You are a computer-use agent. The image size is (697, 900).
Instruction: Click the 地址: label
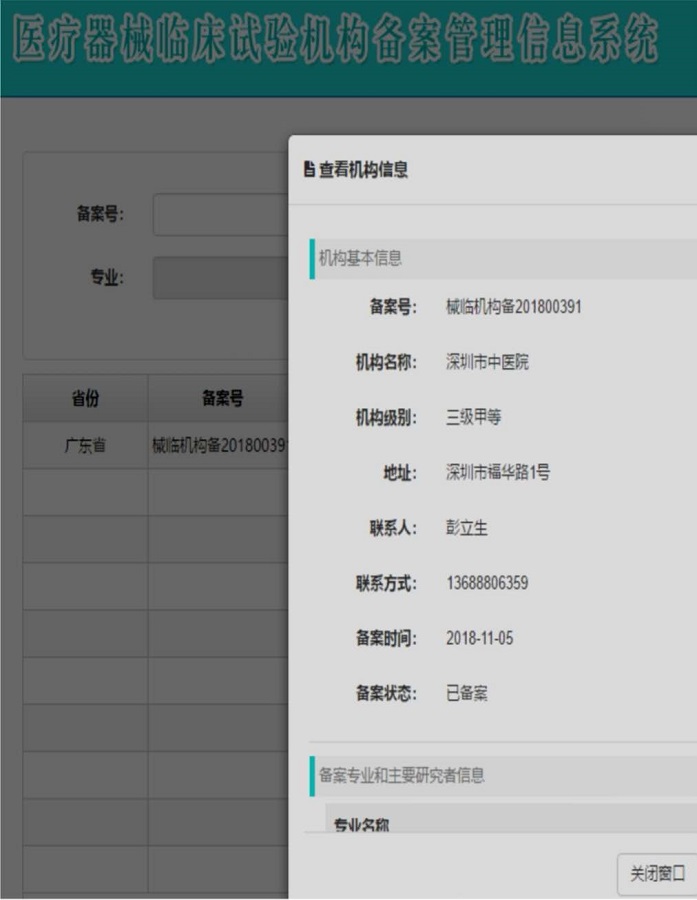point(400,472)
